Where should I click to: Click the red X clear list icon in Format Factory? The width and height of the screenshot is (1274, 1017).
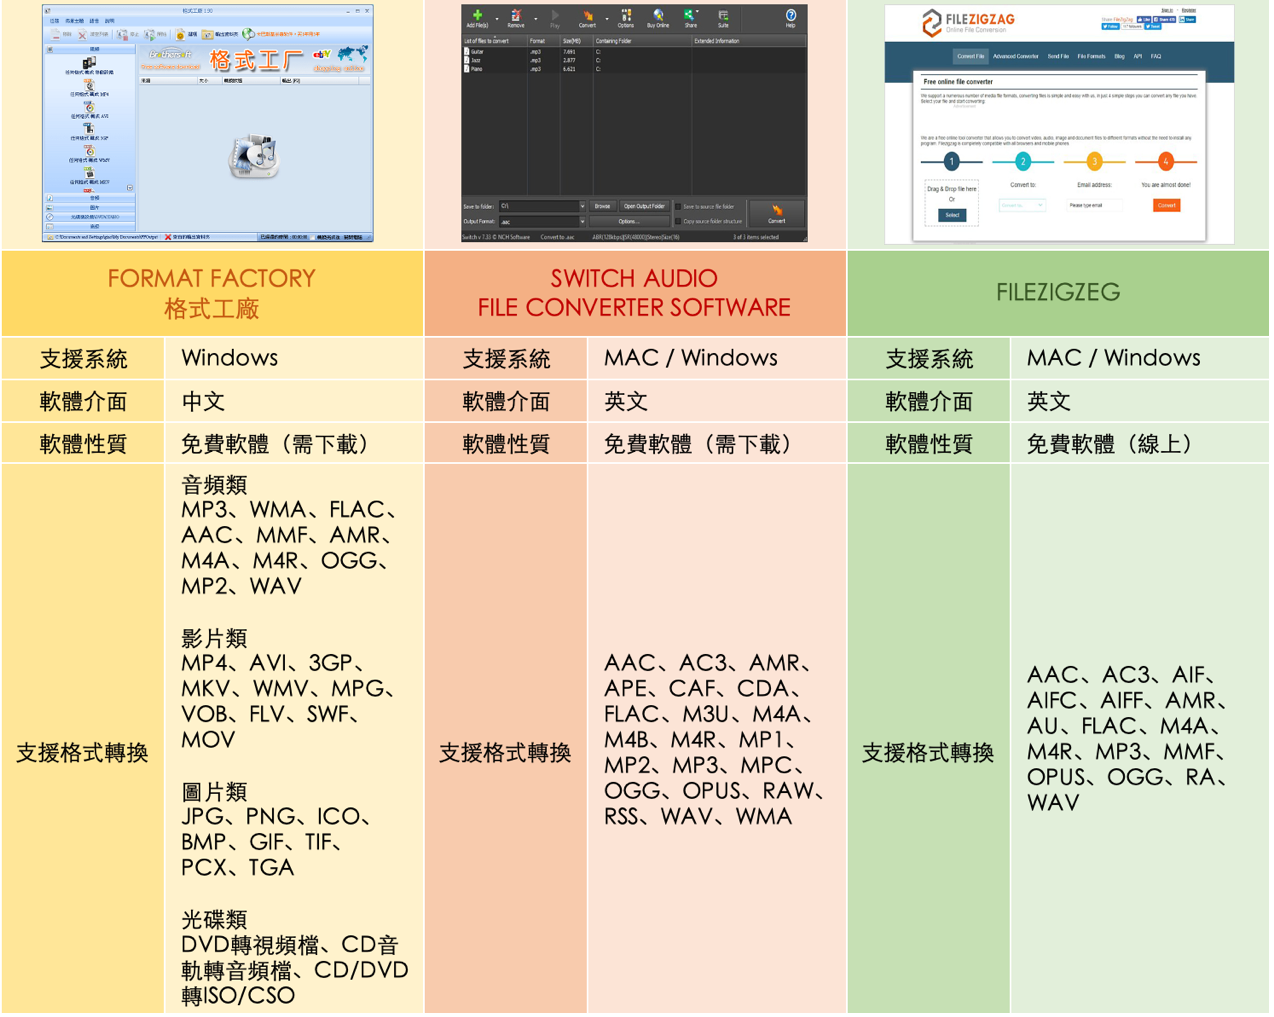point(83,35)
